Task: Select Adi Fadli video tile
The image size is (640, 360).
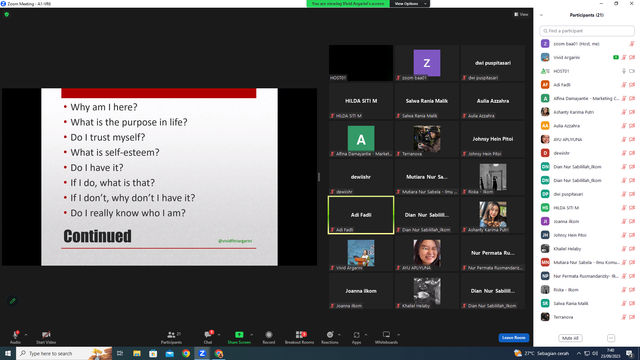Action: click(x=361, y=215)
